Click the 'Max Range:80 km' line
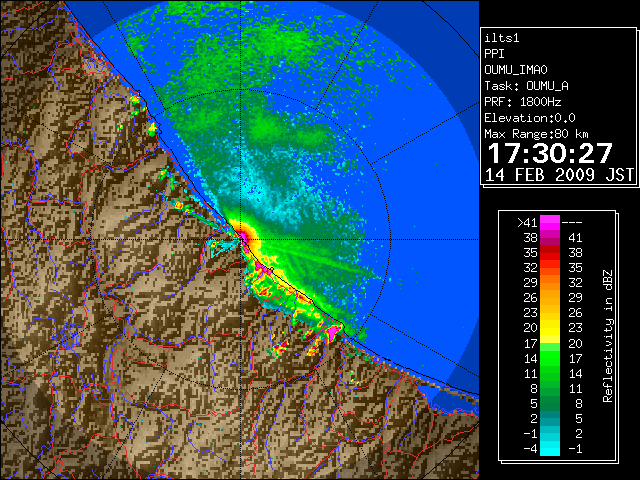 (536, 134)
